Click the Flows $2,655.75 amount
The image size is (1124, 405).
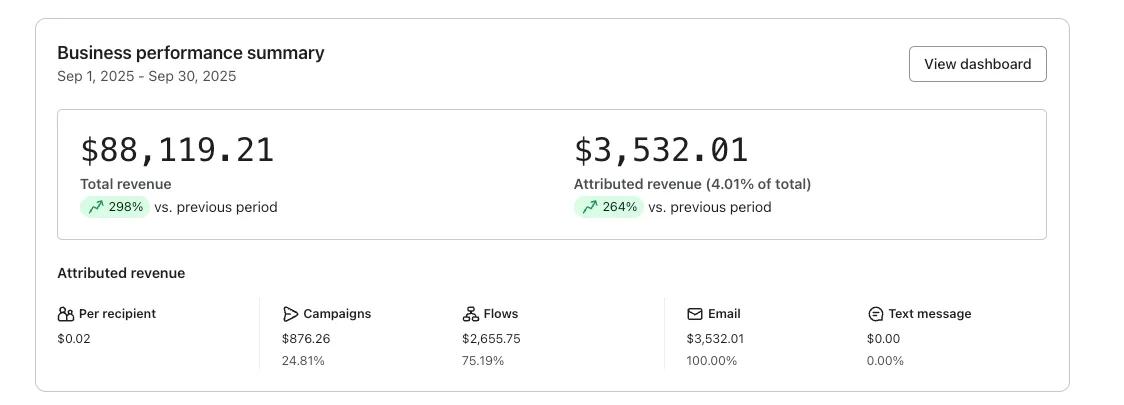(491, 339)
